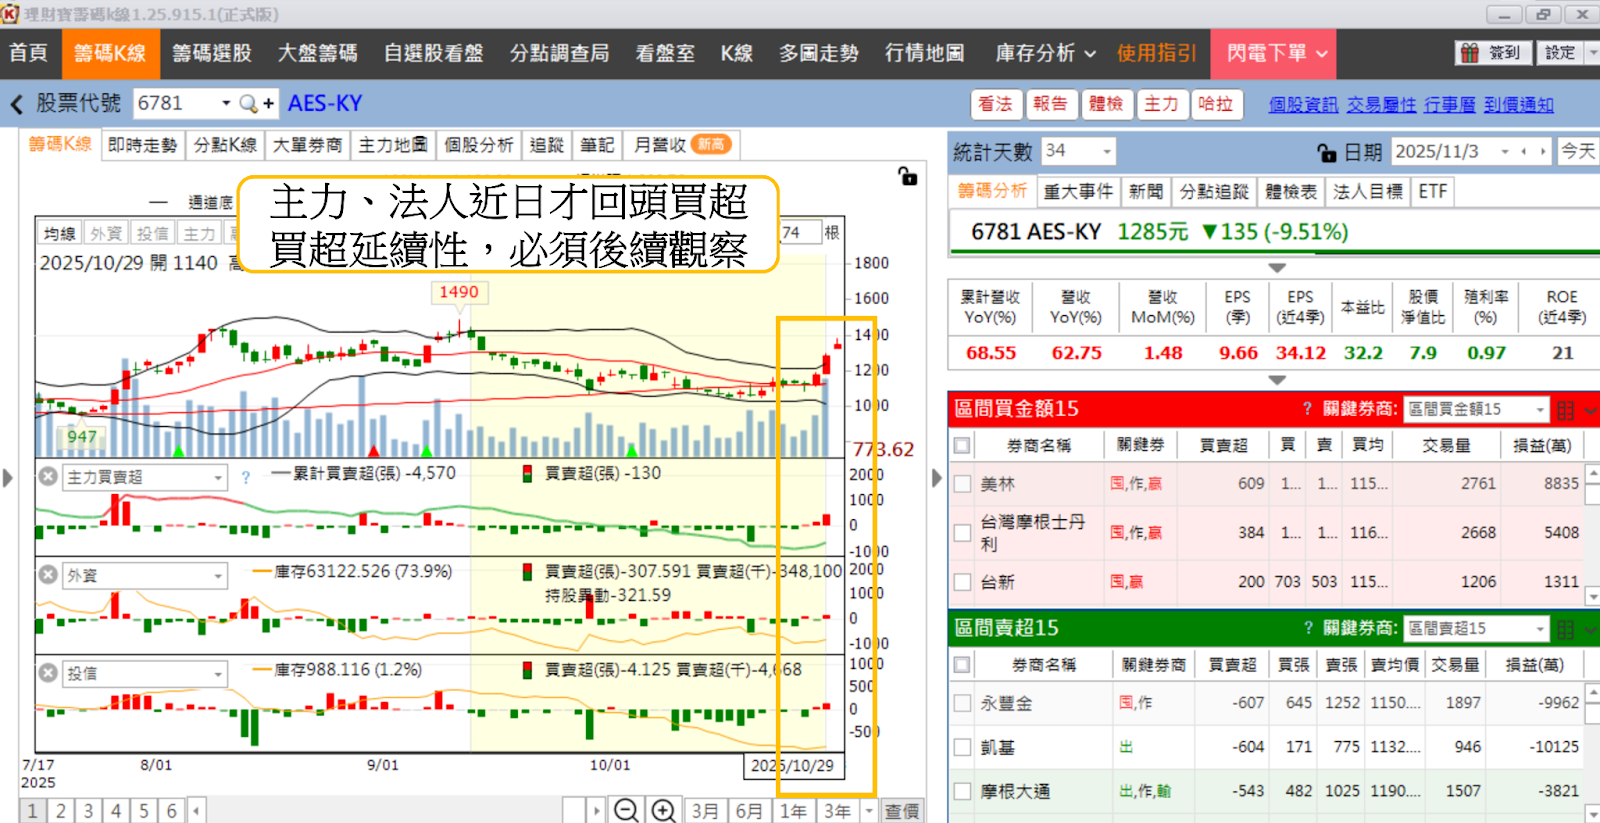Click the zoom out magnifier below the chart
Screen dimensions: 1600x823
pyautogui.click(x=626, y=810)
